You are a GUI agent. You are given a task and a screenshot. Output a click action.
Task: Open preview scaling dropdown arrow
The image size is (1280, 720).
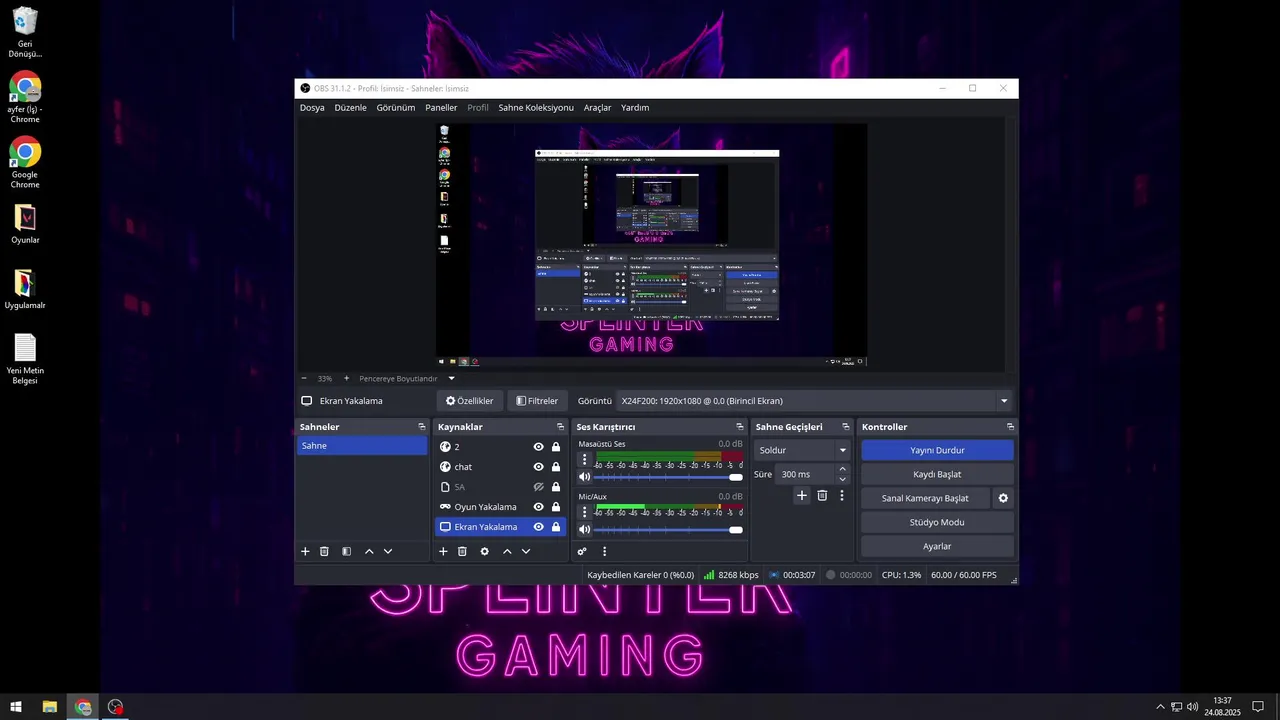(x=451, y=378)
